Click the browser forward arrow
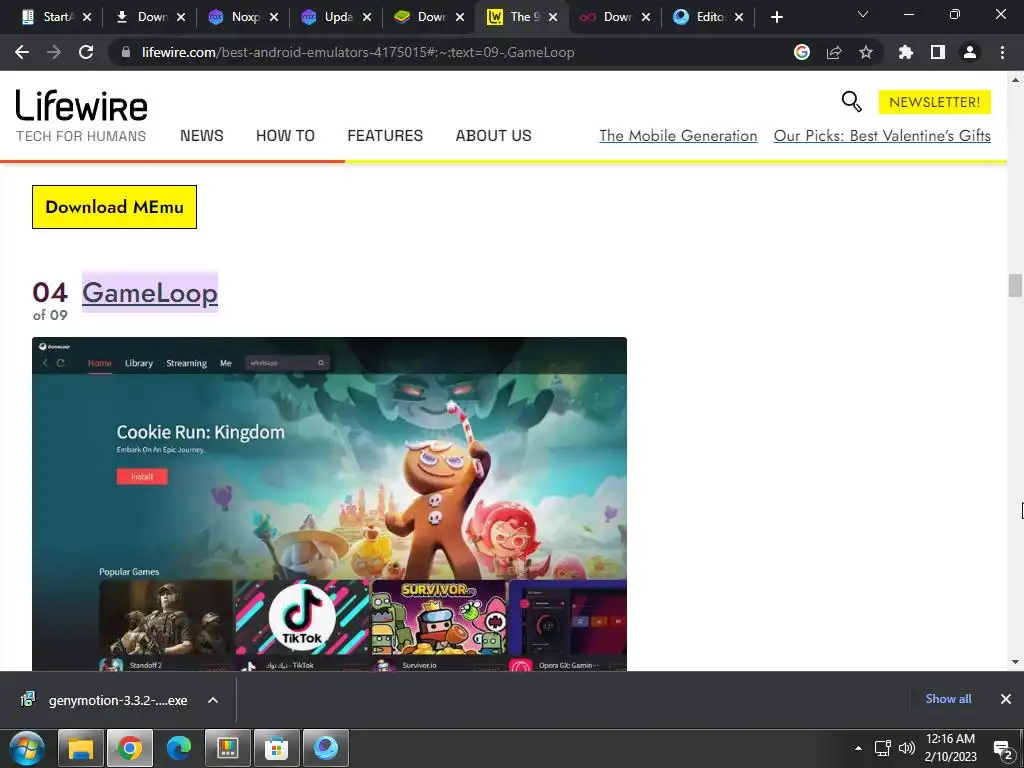Image resolution: width=1024 pixels, height=768 pixels. 54,52
